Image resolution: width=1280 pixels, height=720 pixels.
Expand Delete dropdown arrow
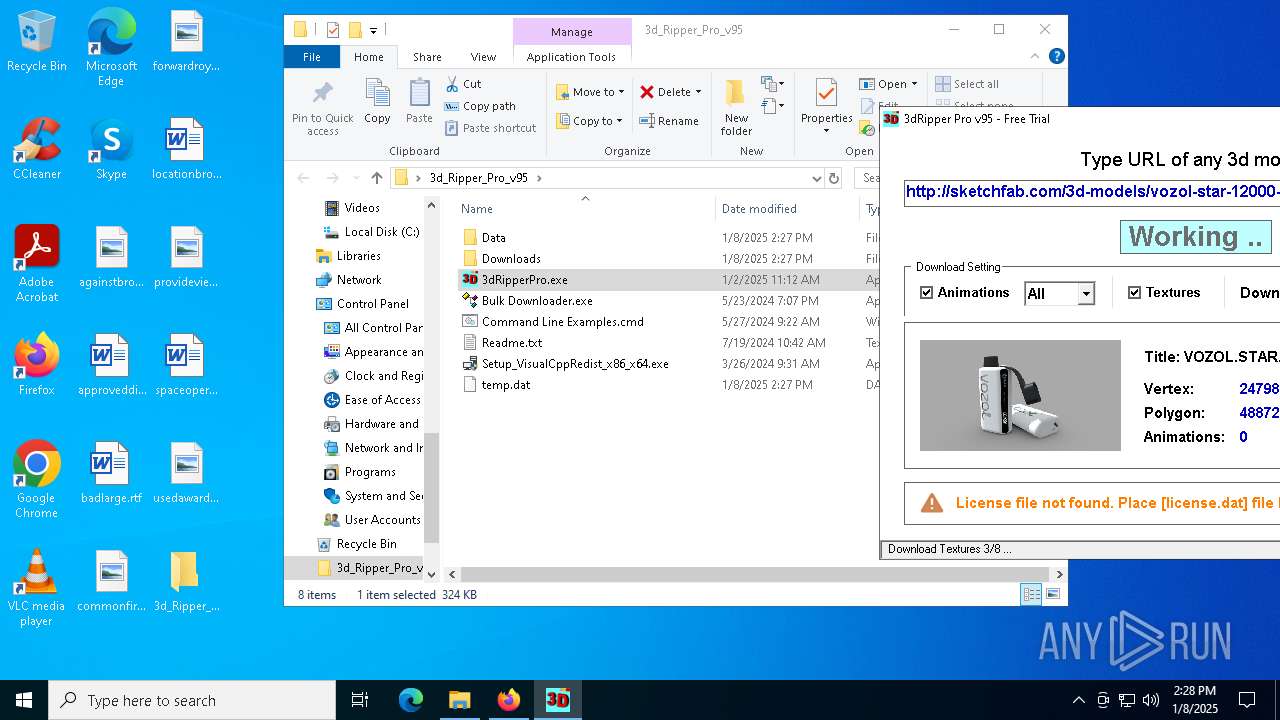click(698, 92)
